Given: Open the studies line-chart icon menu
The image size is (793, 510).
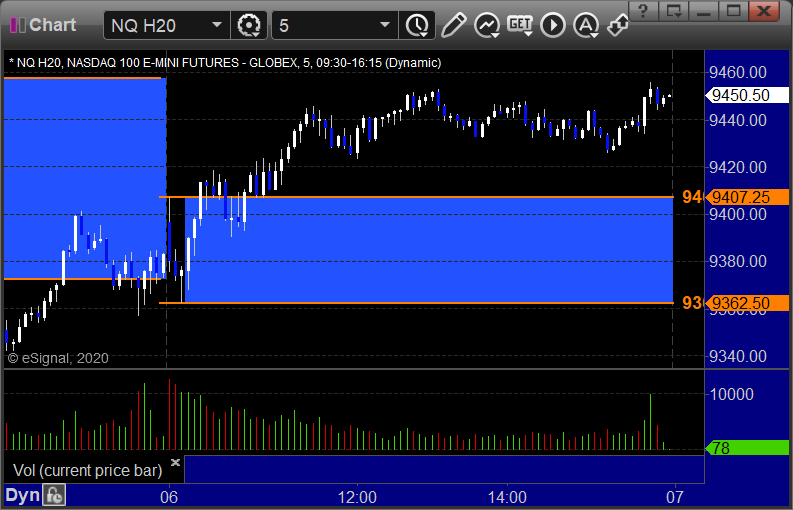Looking at the screenshot, I should pos(487,25).
